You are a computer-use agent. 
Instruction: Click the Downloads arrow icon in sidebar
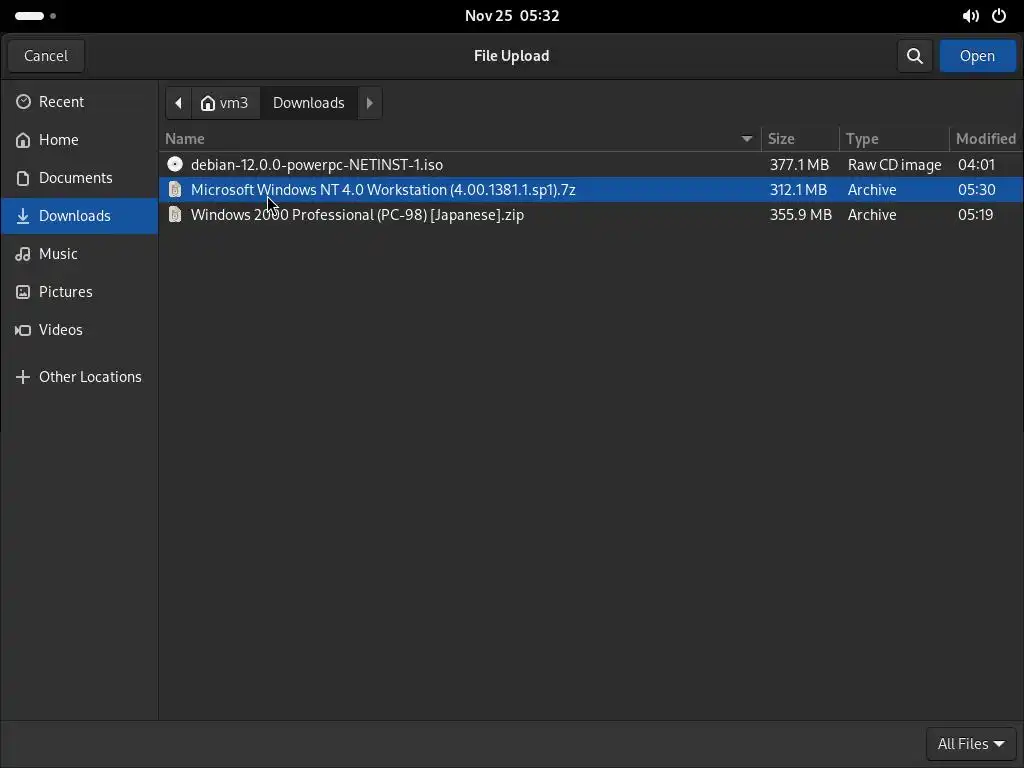tap(23, 216)
